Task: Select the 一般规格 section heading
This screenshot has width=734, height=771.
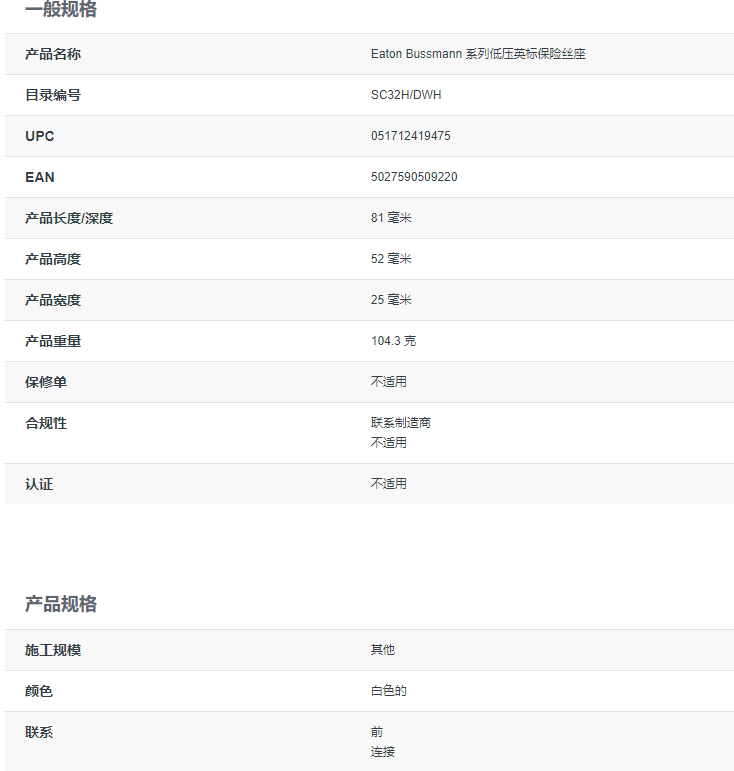Action: (61, 9)
